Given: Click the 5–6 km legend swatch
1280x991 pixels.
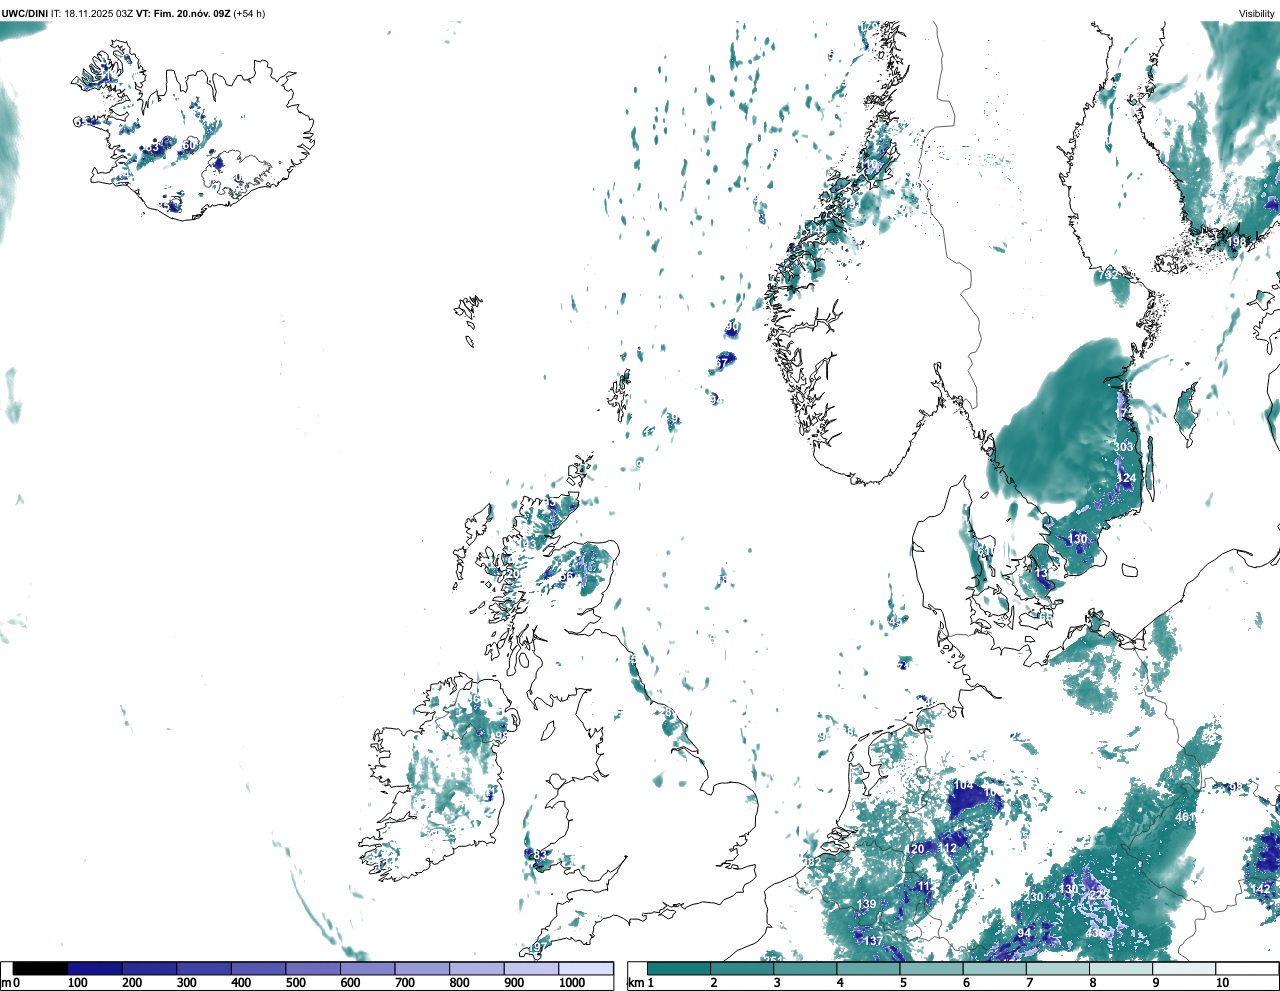Looking at the screenshot, I should [x=931, y=968].
